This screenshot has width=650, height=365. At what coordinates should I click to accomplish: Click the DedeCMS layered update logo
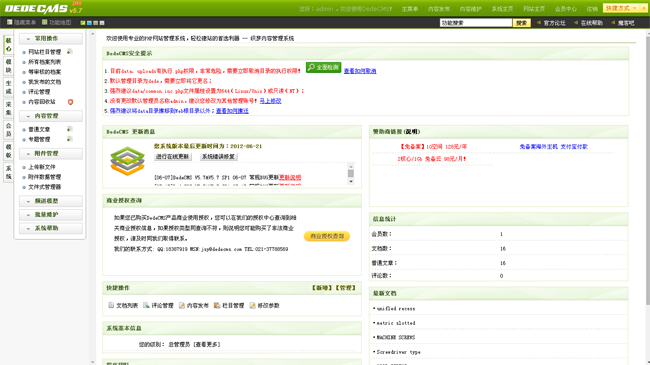point(127,161)
